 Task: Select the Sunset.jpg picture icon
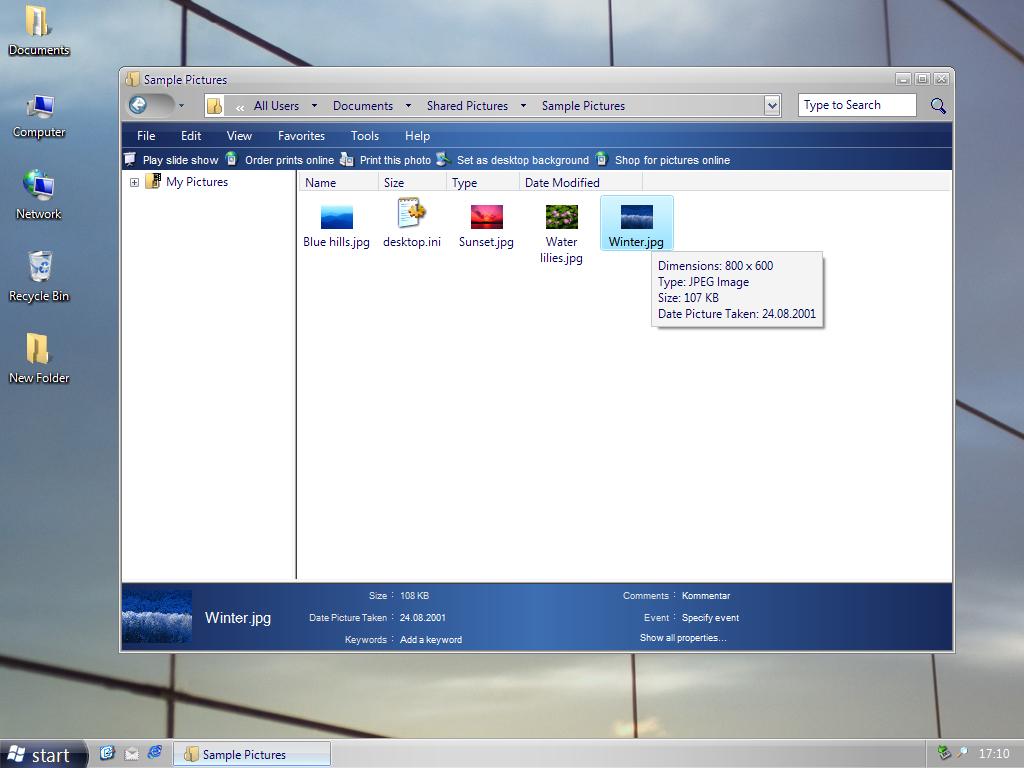point(486,217)
